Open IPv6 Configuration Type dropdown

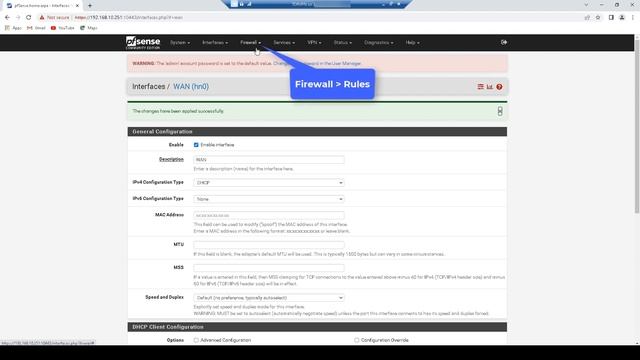coord(269,199)
